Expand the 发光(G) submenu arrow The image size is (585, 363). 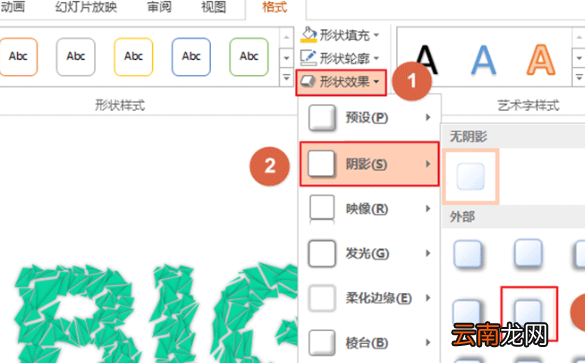428,253
